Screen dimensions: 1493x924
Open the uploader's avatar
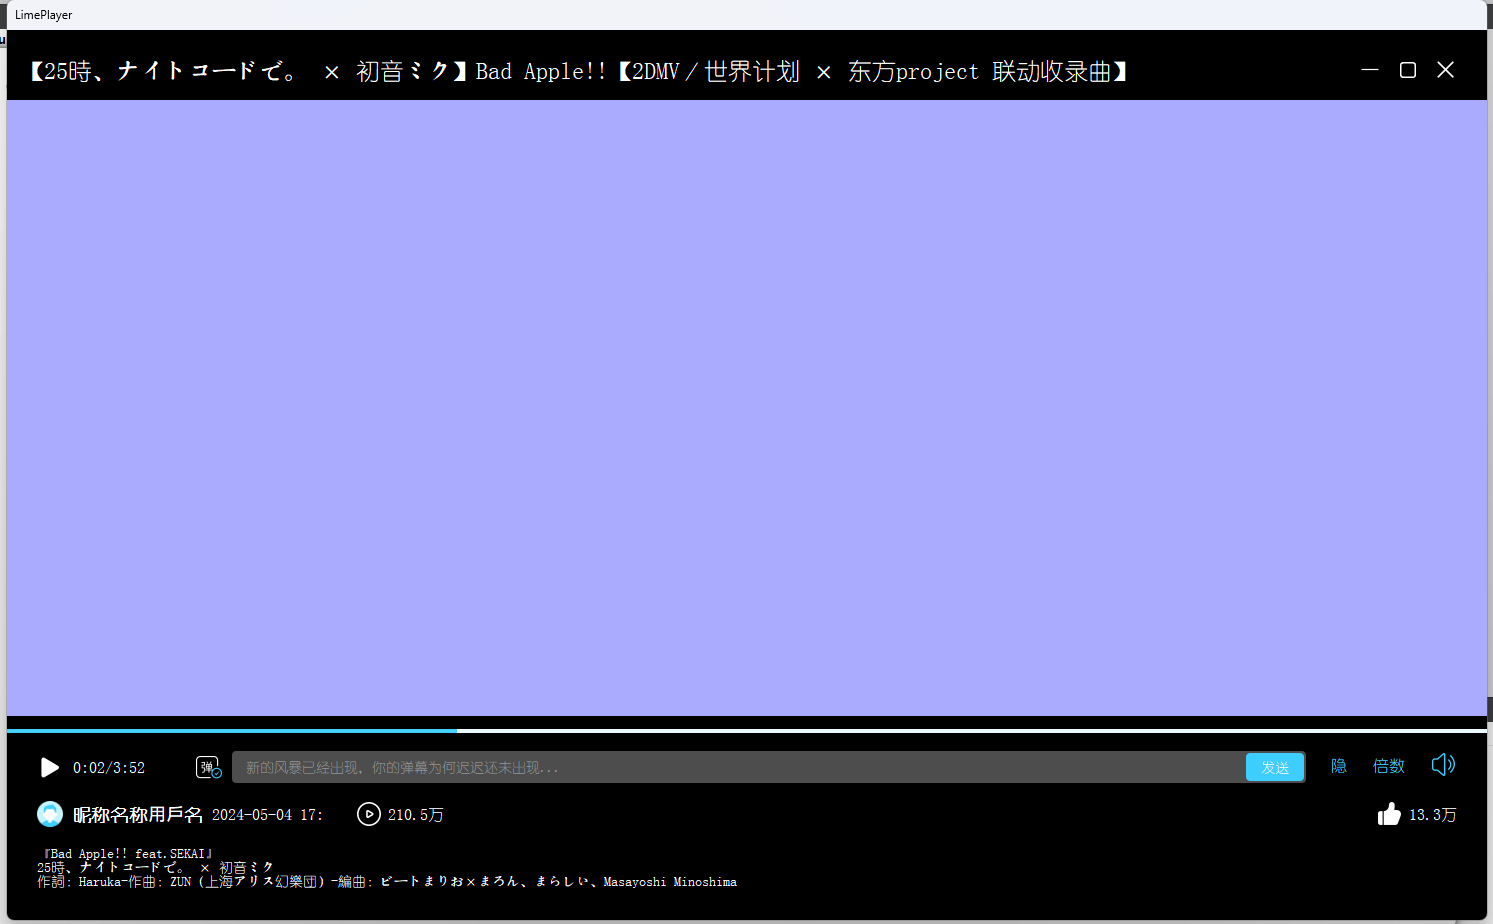[x=50, y=814]
